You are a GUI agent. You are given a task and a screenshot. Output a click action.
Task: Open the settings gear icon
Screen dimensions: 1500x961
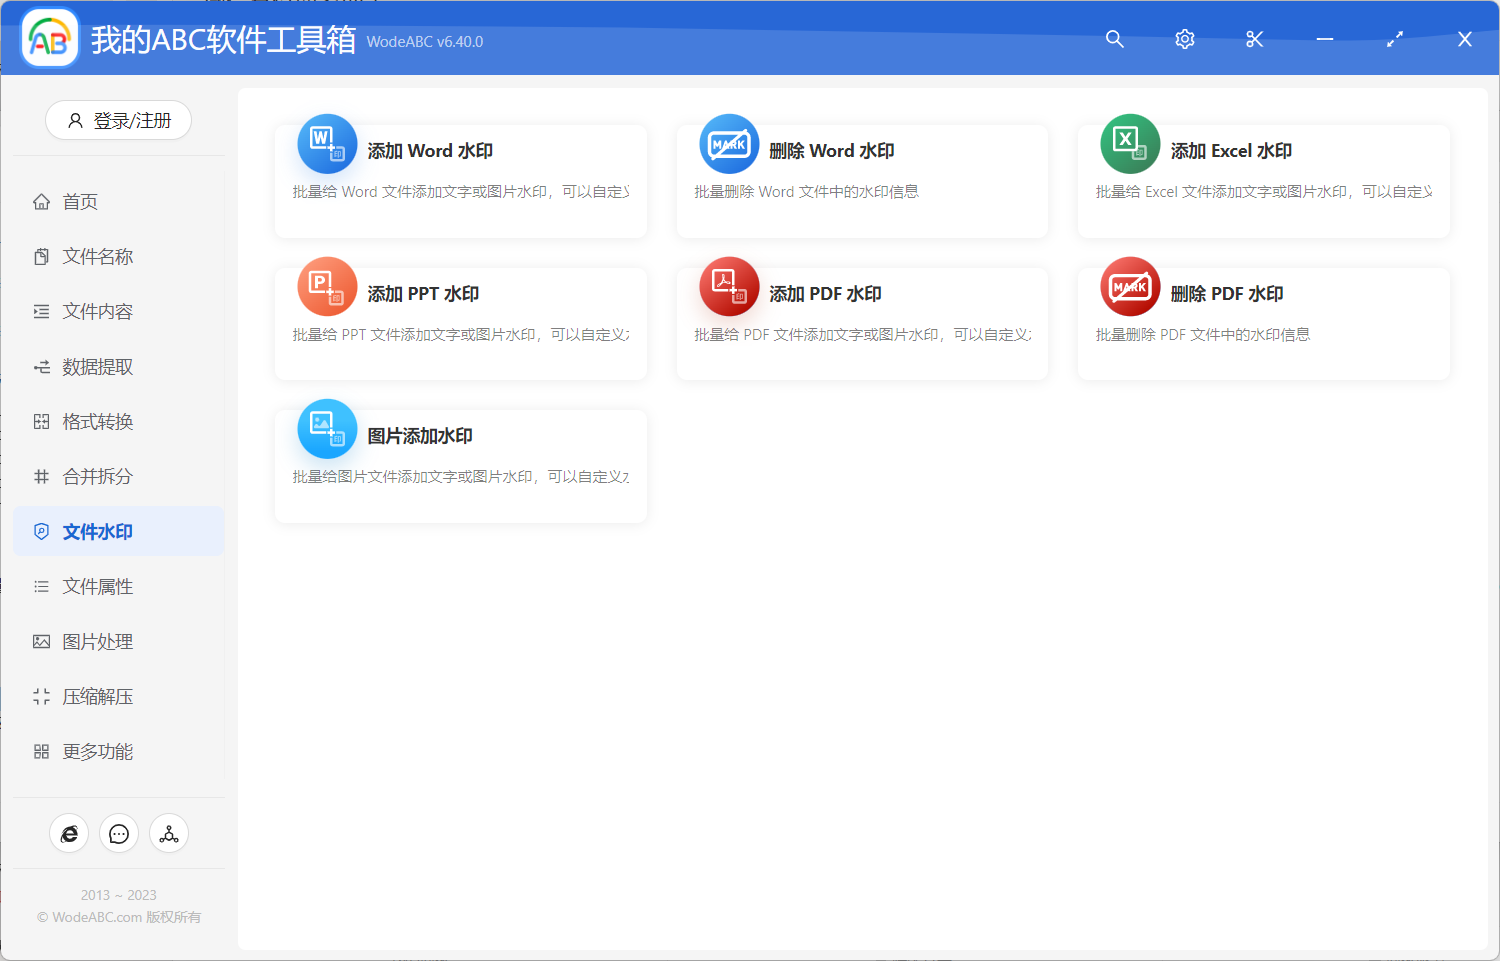click(x=1184, y=39)
